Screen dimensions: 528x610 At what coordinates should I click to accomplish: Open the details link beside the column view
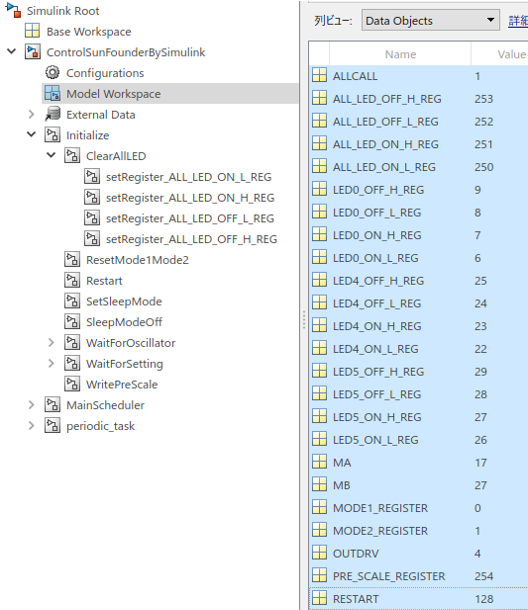tap(518, 20)
